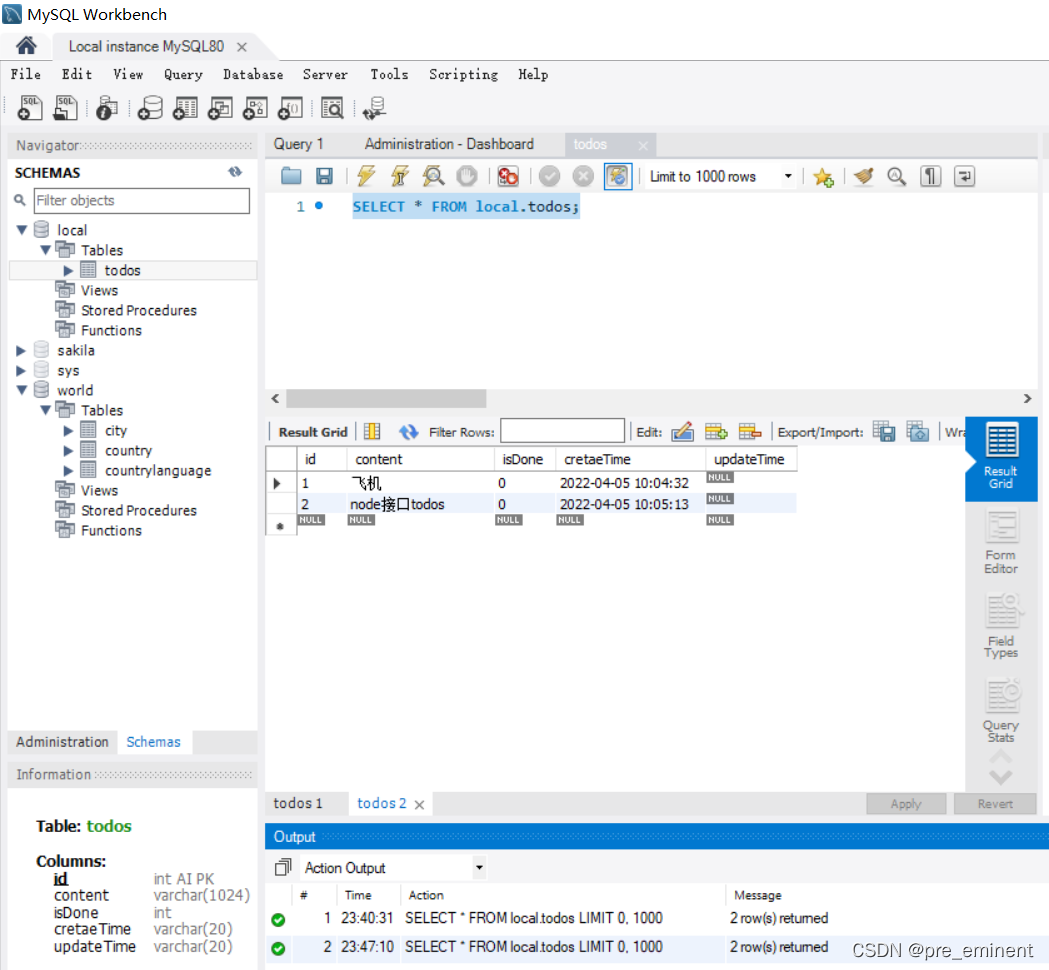Open SQL script file icon in main toolbar
This screenshot has width=1049, height=970.
tap(65, 108)
